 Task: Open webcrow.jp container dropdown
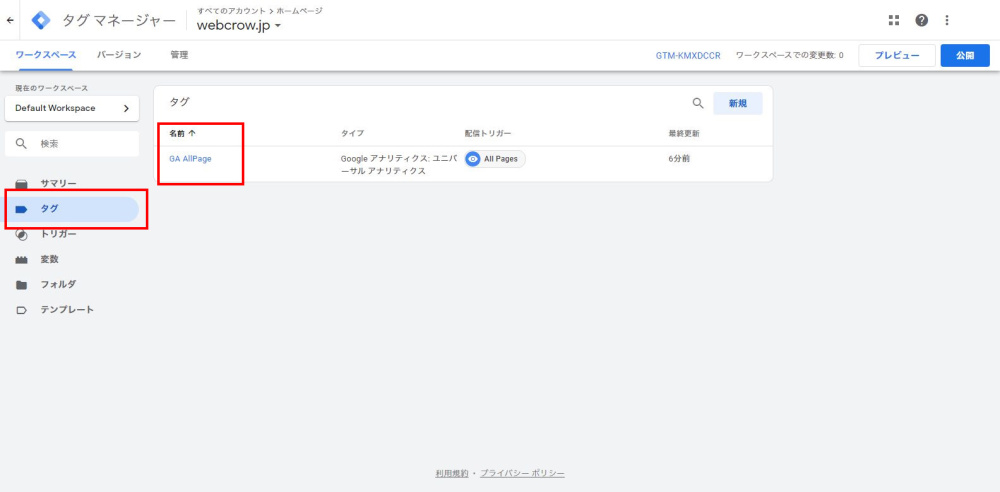point(239,26)
